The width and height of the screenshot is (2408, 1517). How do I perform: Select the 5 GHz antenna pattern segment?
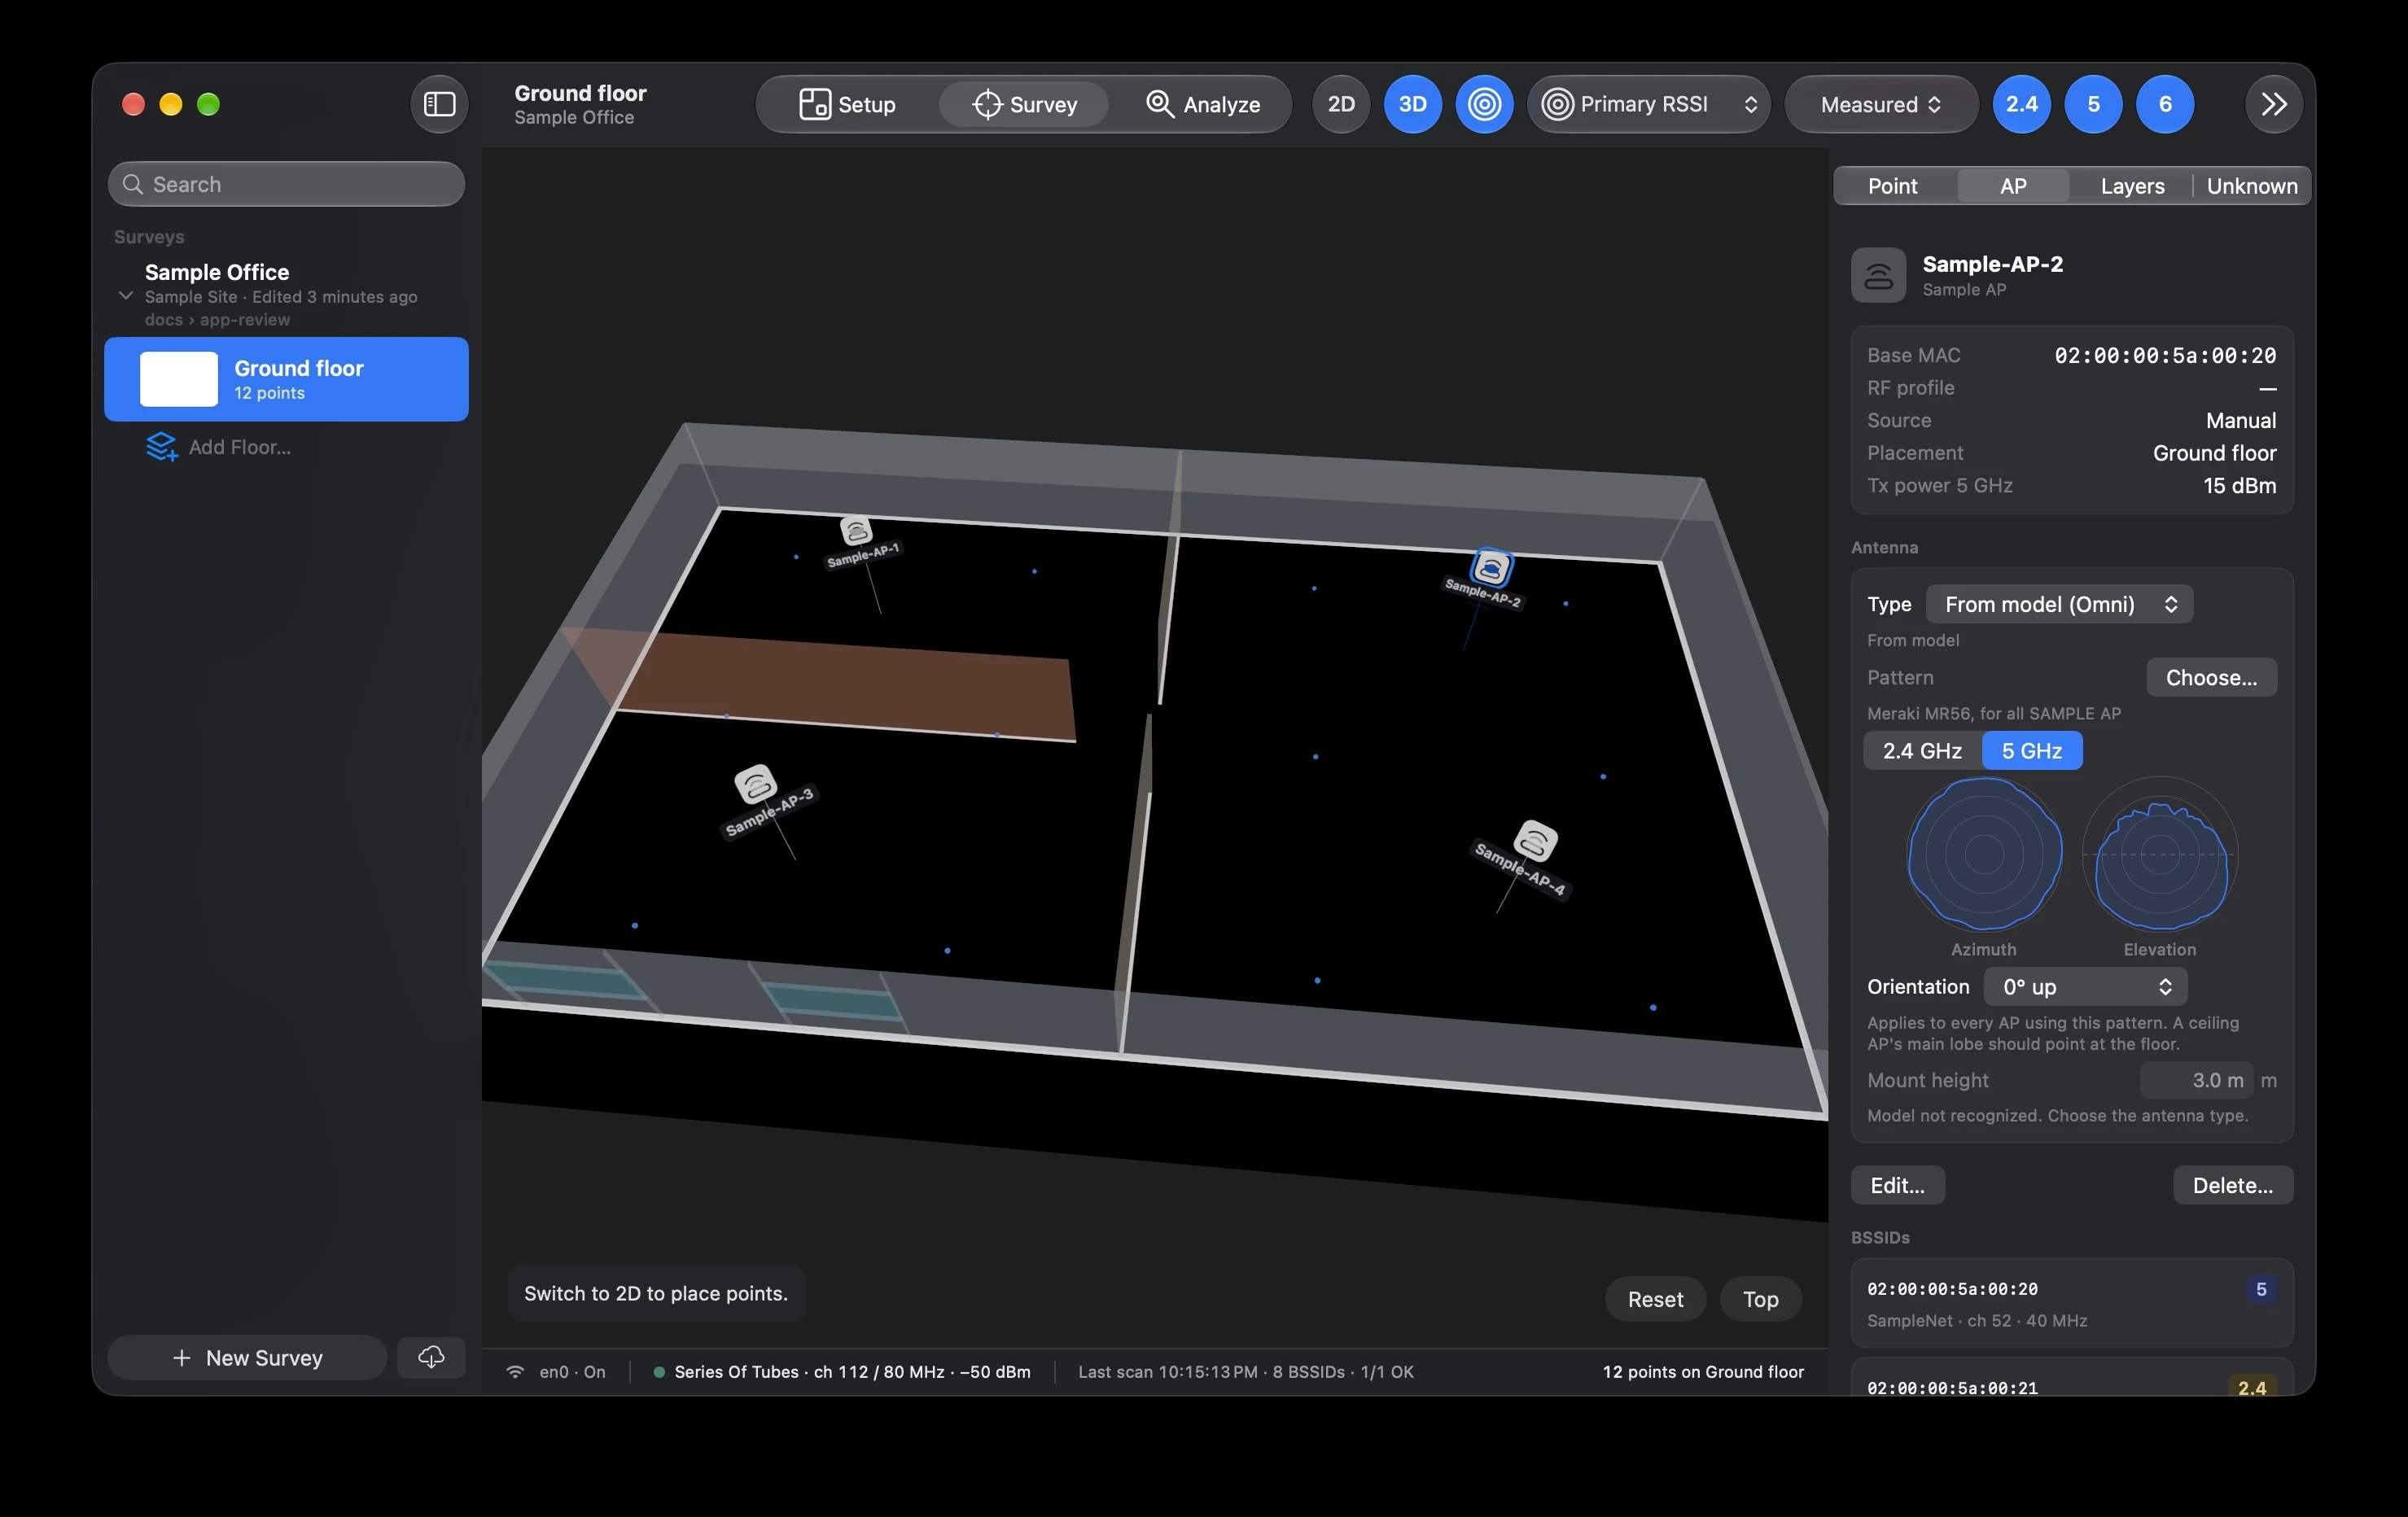pos(2032,750)
